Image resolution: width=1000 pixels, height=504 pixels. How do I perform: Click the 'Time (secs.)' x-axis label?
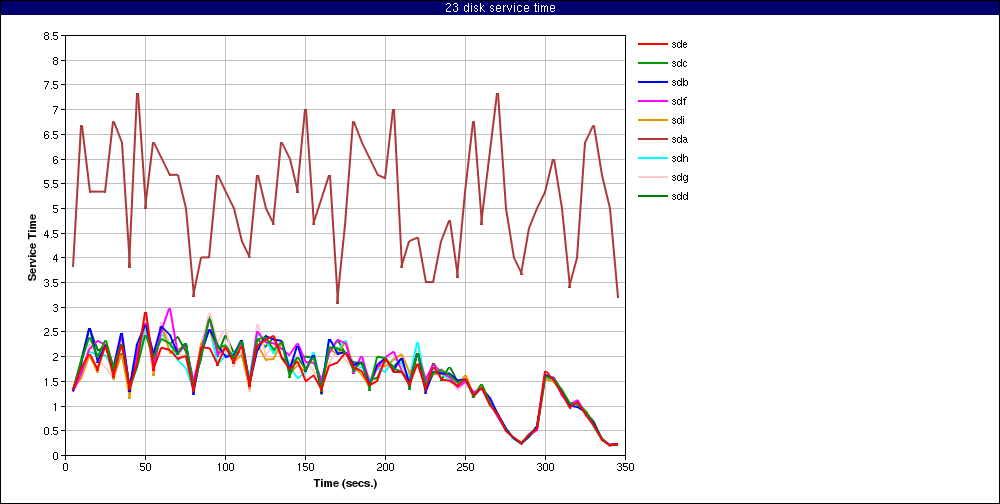[x=346, y=483]
